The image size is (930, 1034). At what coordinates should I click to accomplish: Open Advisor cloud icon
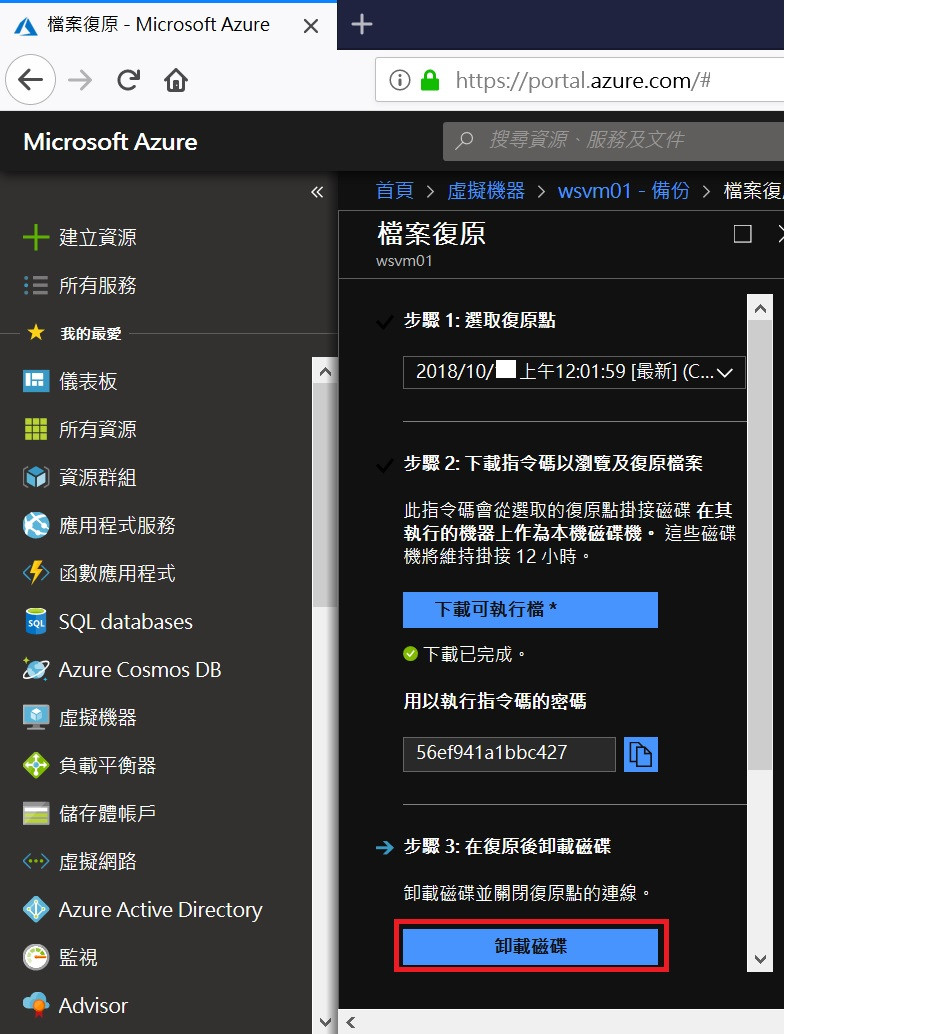point(36,1005)
